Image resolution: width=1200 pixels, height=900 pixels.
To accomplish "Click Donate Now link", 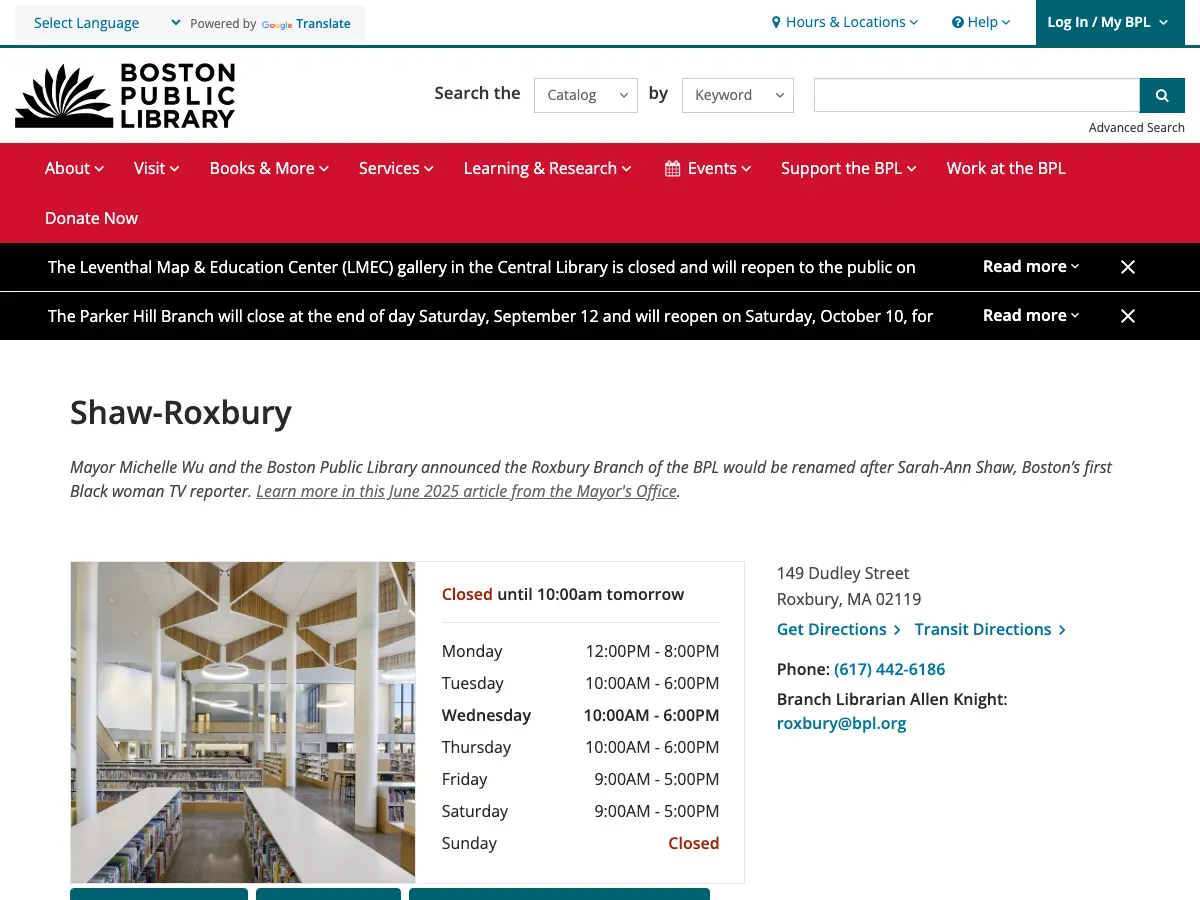I will point(91,218).
